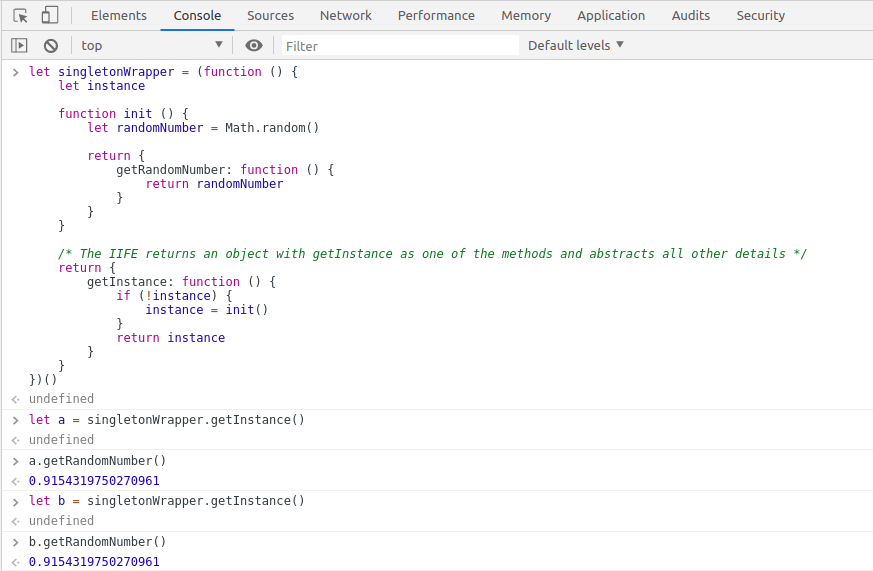The image size is (873, 571).
Task: Click 'undefined' result after let a statement
Action: pyautogui.click(x=61, y=440)
